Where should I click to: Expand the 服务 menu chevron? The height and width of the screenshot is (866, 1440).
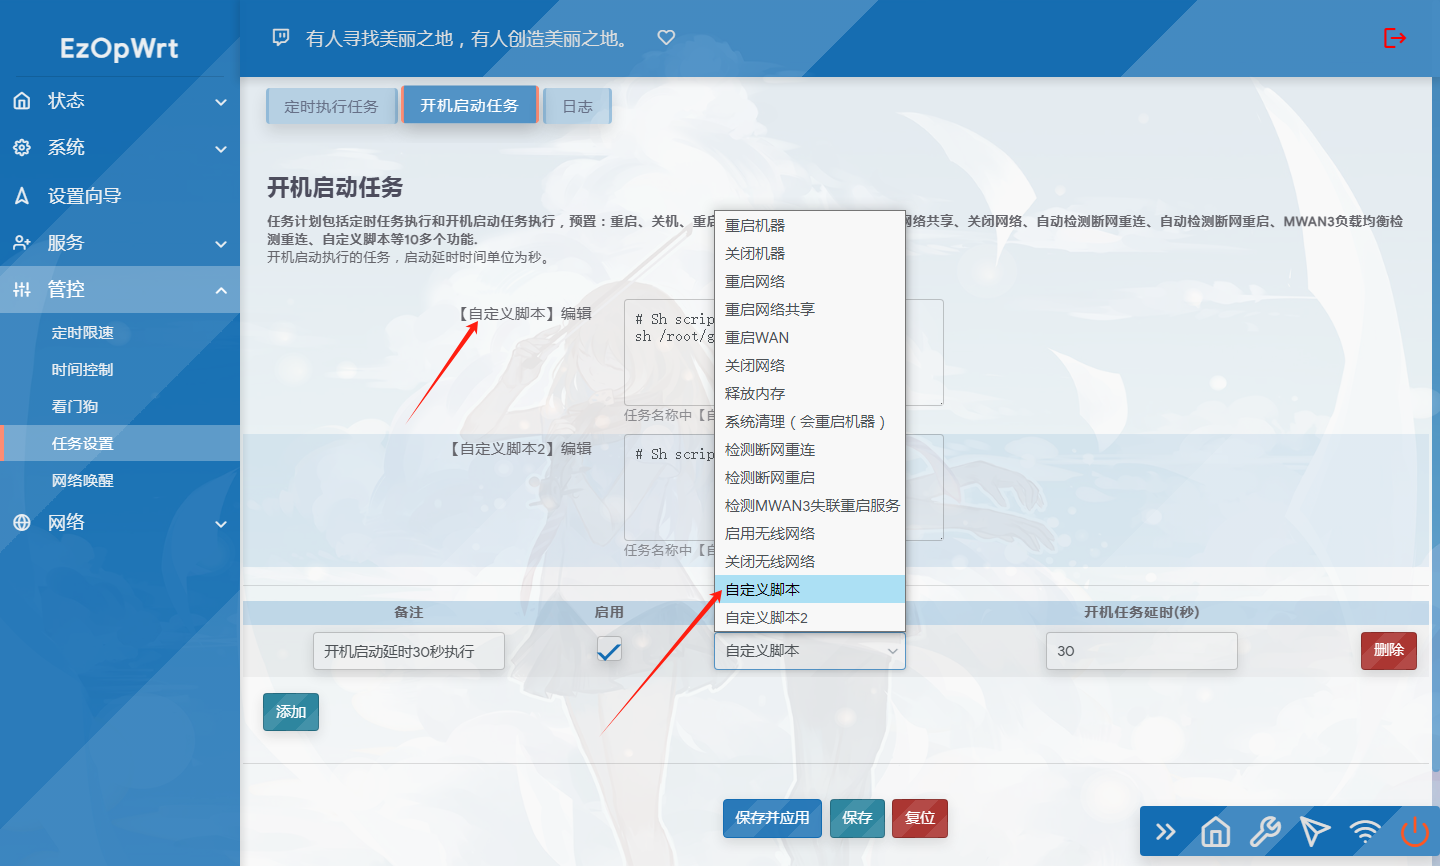coord(221,244)
